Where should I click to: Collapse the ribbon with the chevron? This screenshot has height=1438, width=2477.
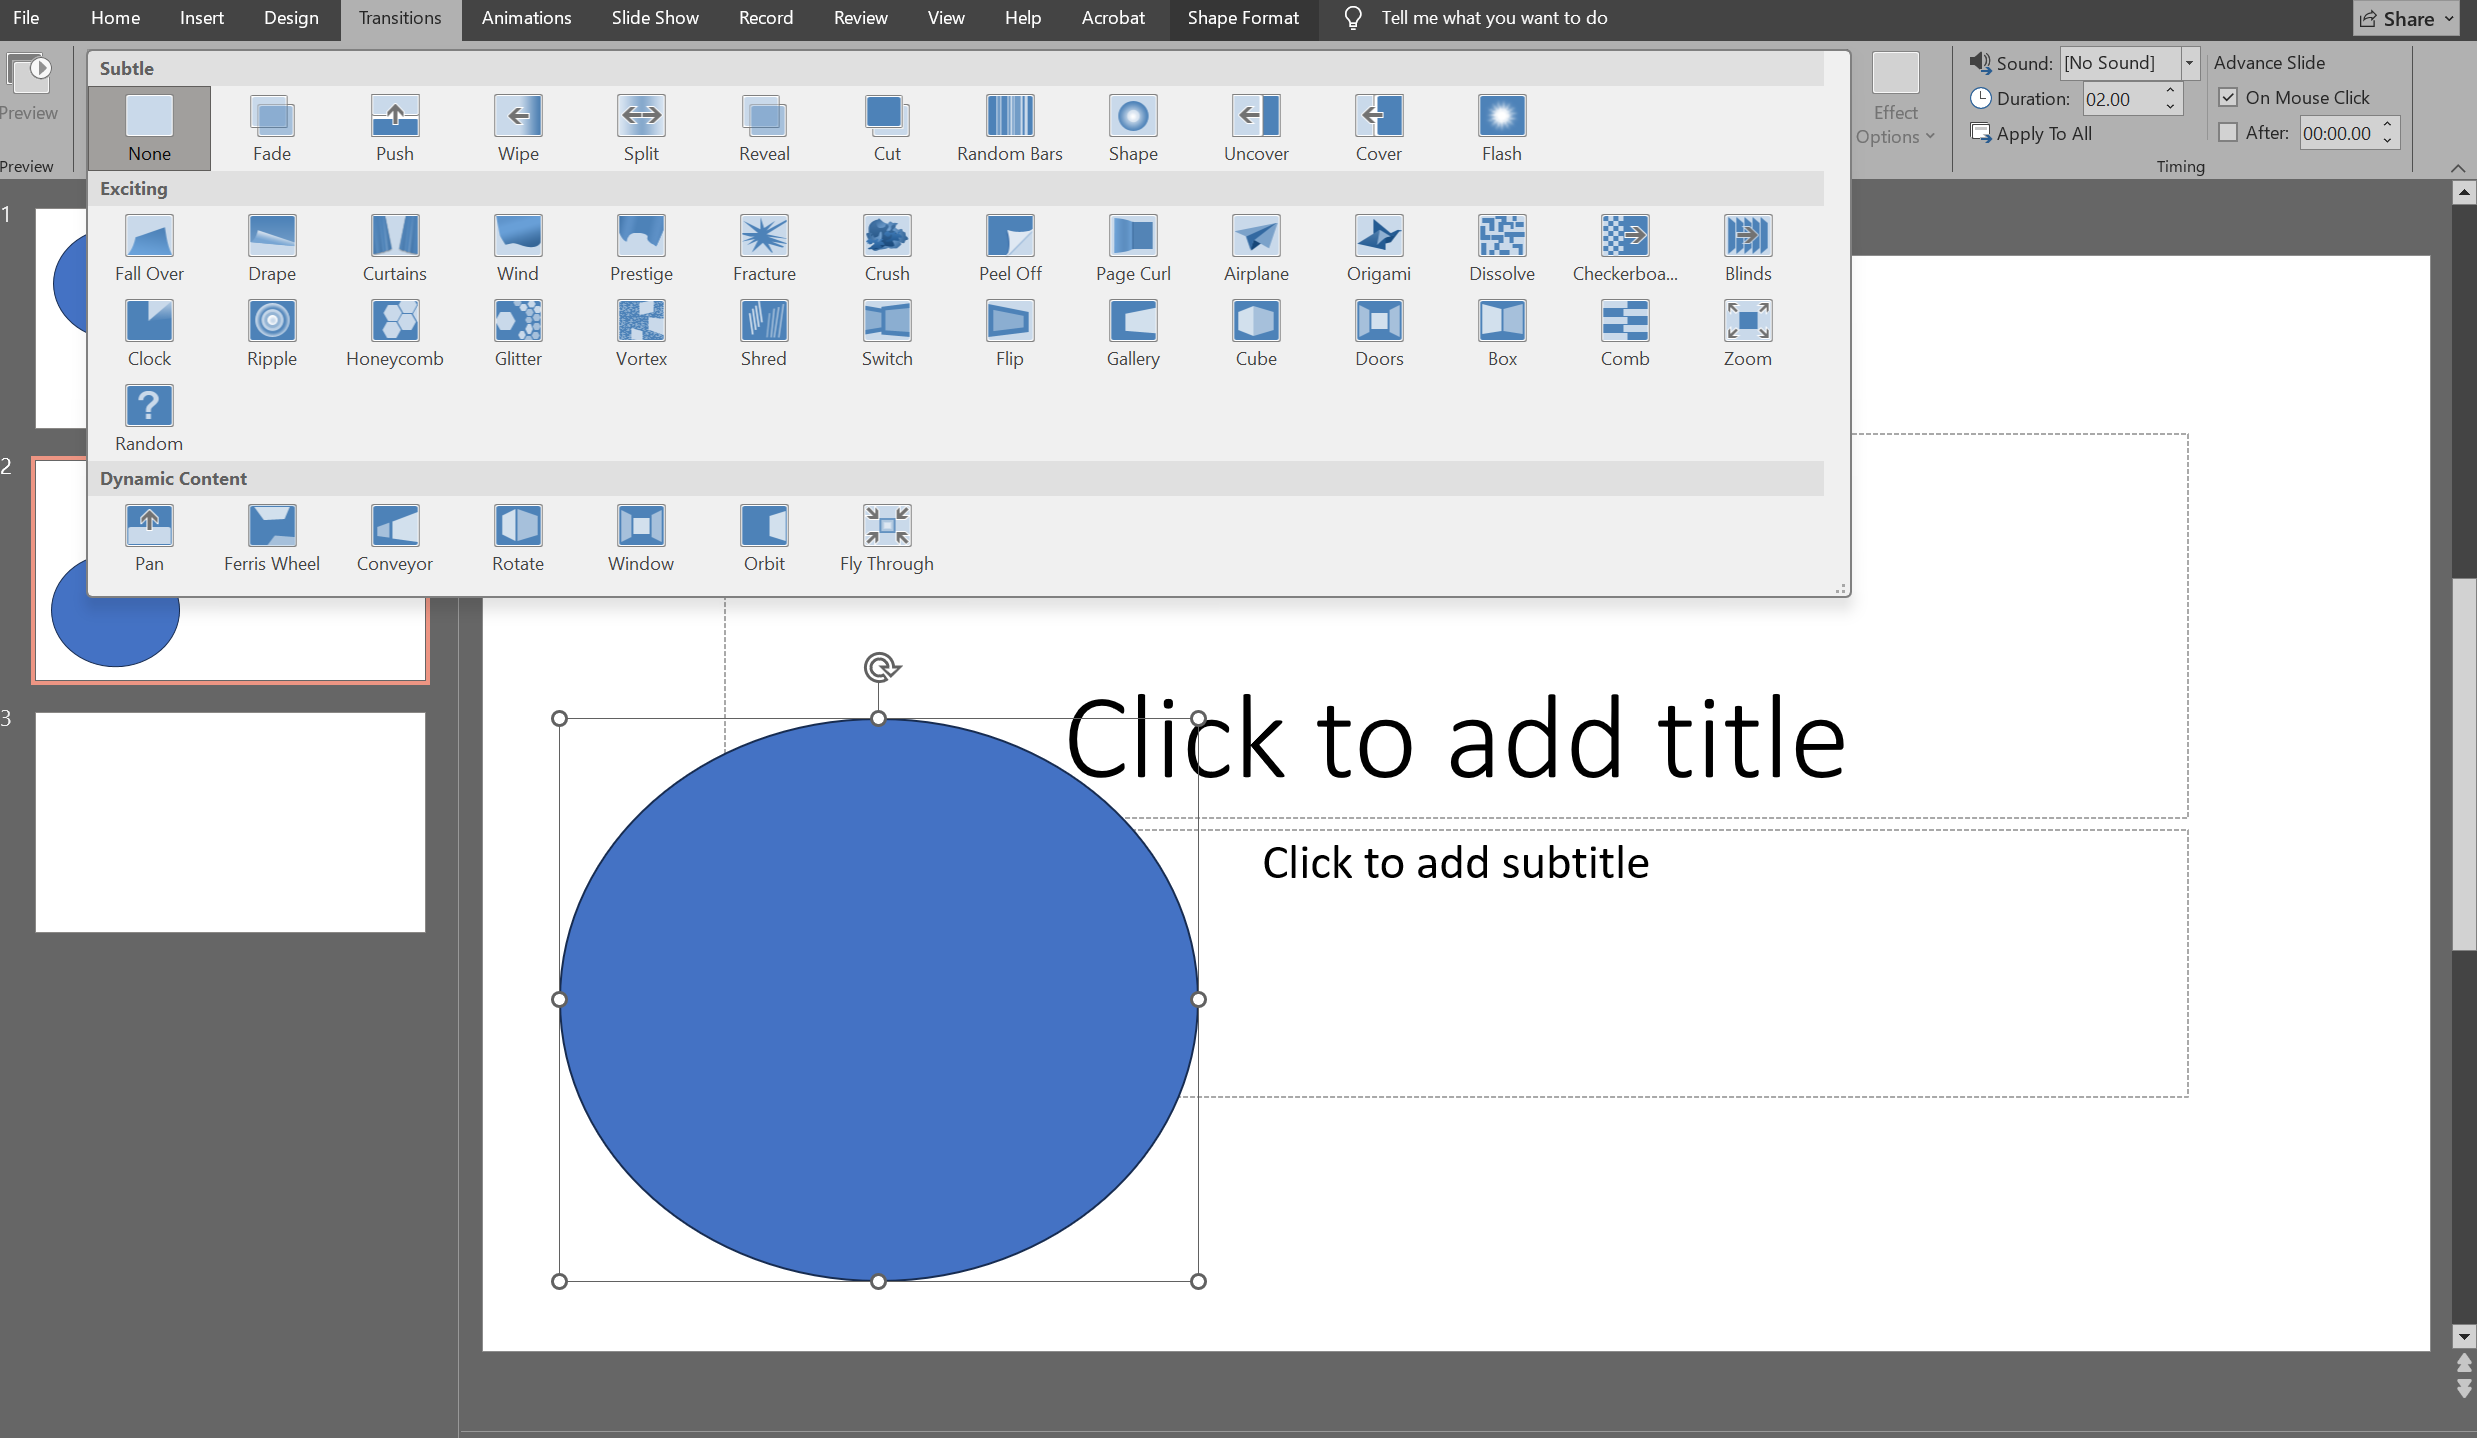tap(2458, 167)
